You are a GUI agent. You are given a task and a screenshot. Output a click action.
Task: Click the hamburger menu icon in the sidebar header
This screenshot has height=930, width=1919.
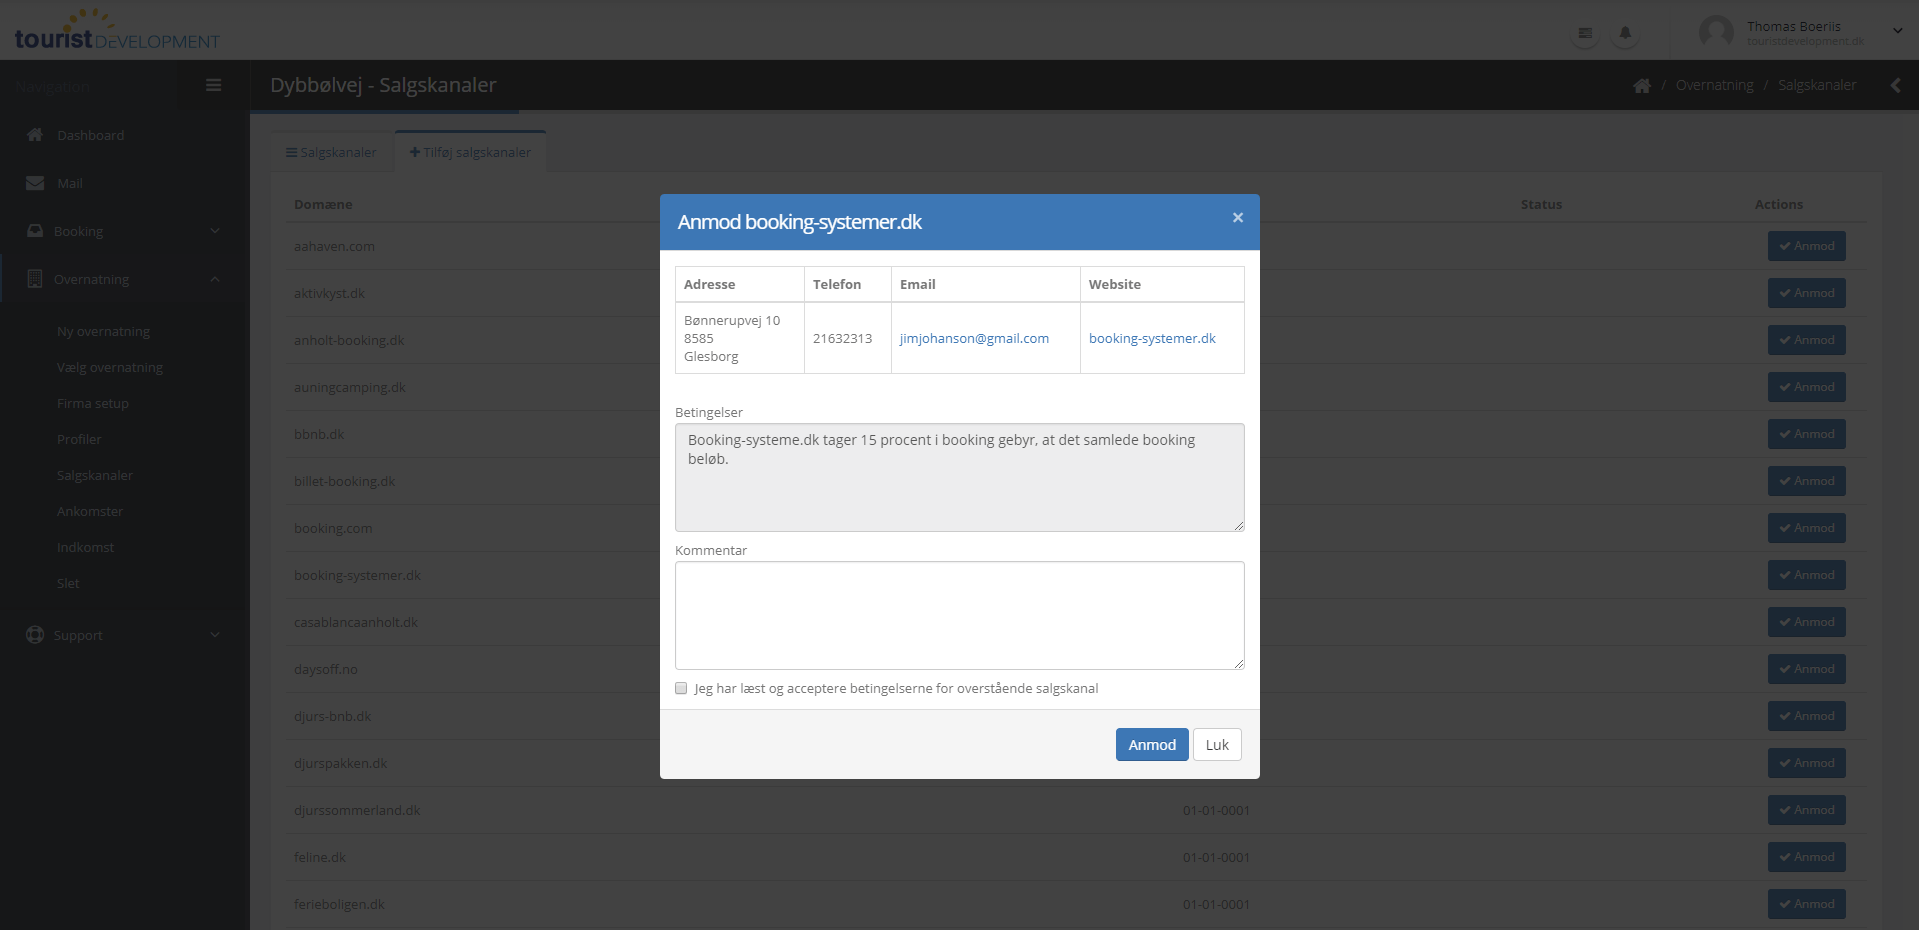213,85
